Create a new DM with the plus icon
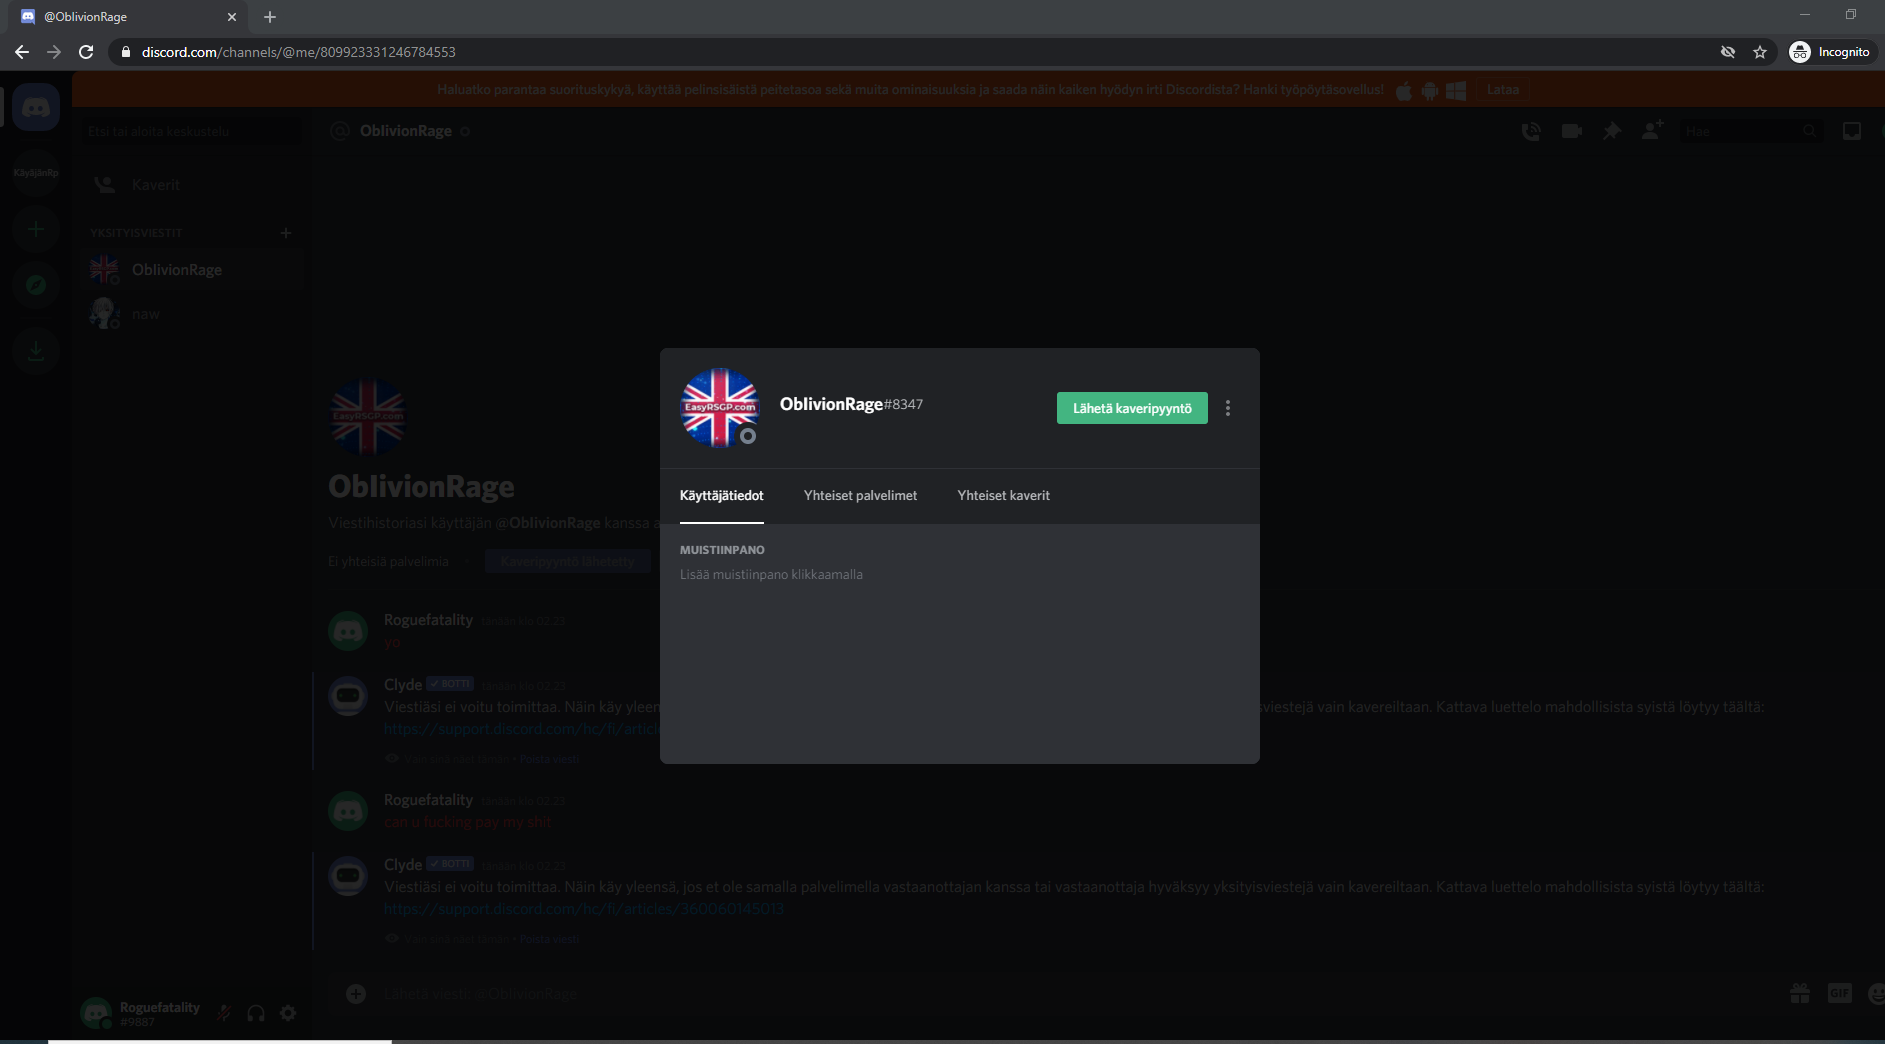1885x1044 pixels. click(286, 233)
